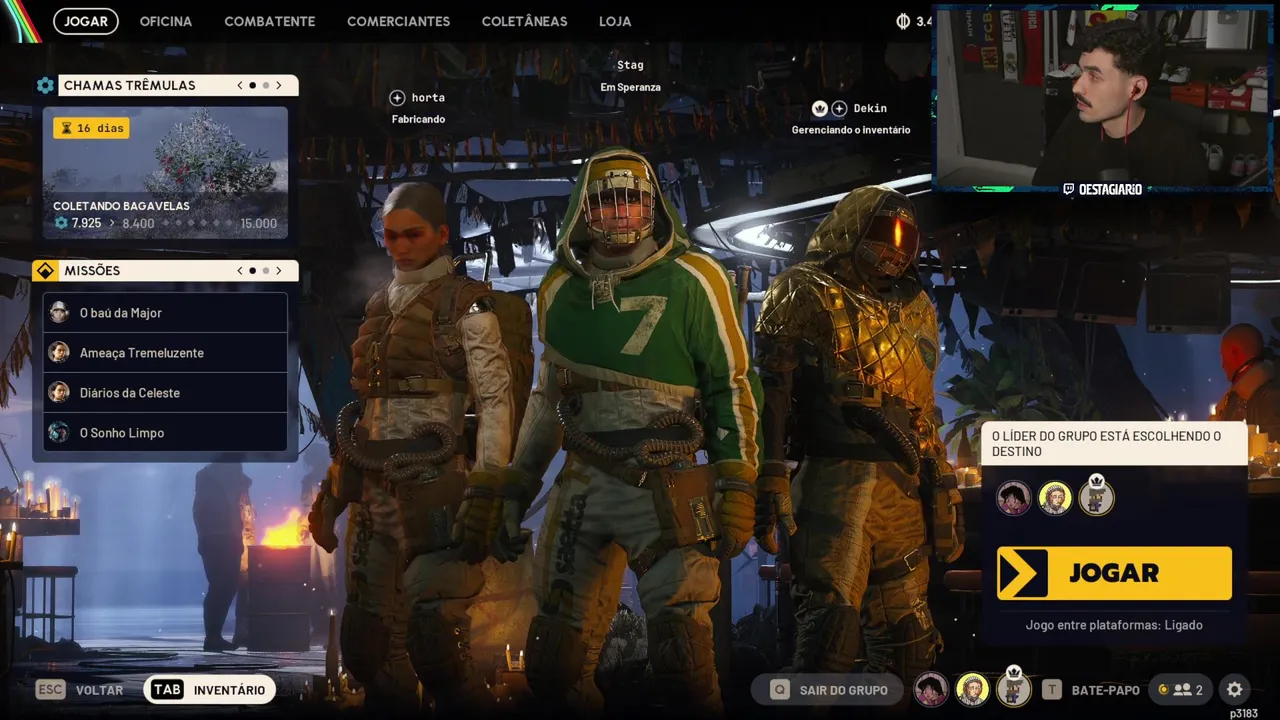Click the portrait icon for Ameaça Tremeluzente
This screenshot has height=720, width=1280.
59,352
